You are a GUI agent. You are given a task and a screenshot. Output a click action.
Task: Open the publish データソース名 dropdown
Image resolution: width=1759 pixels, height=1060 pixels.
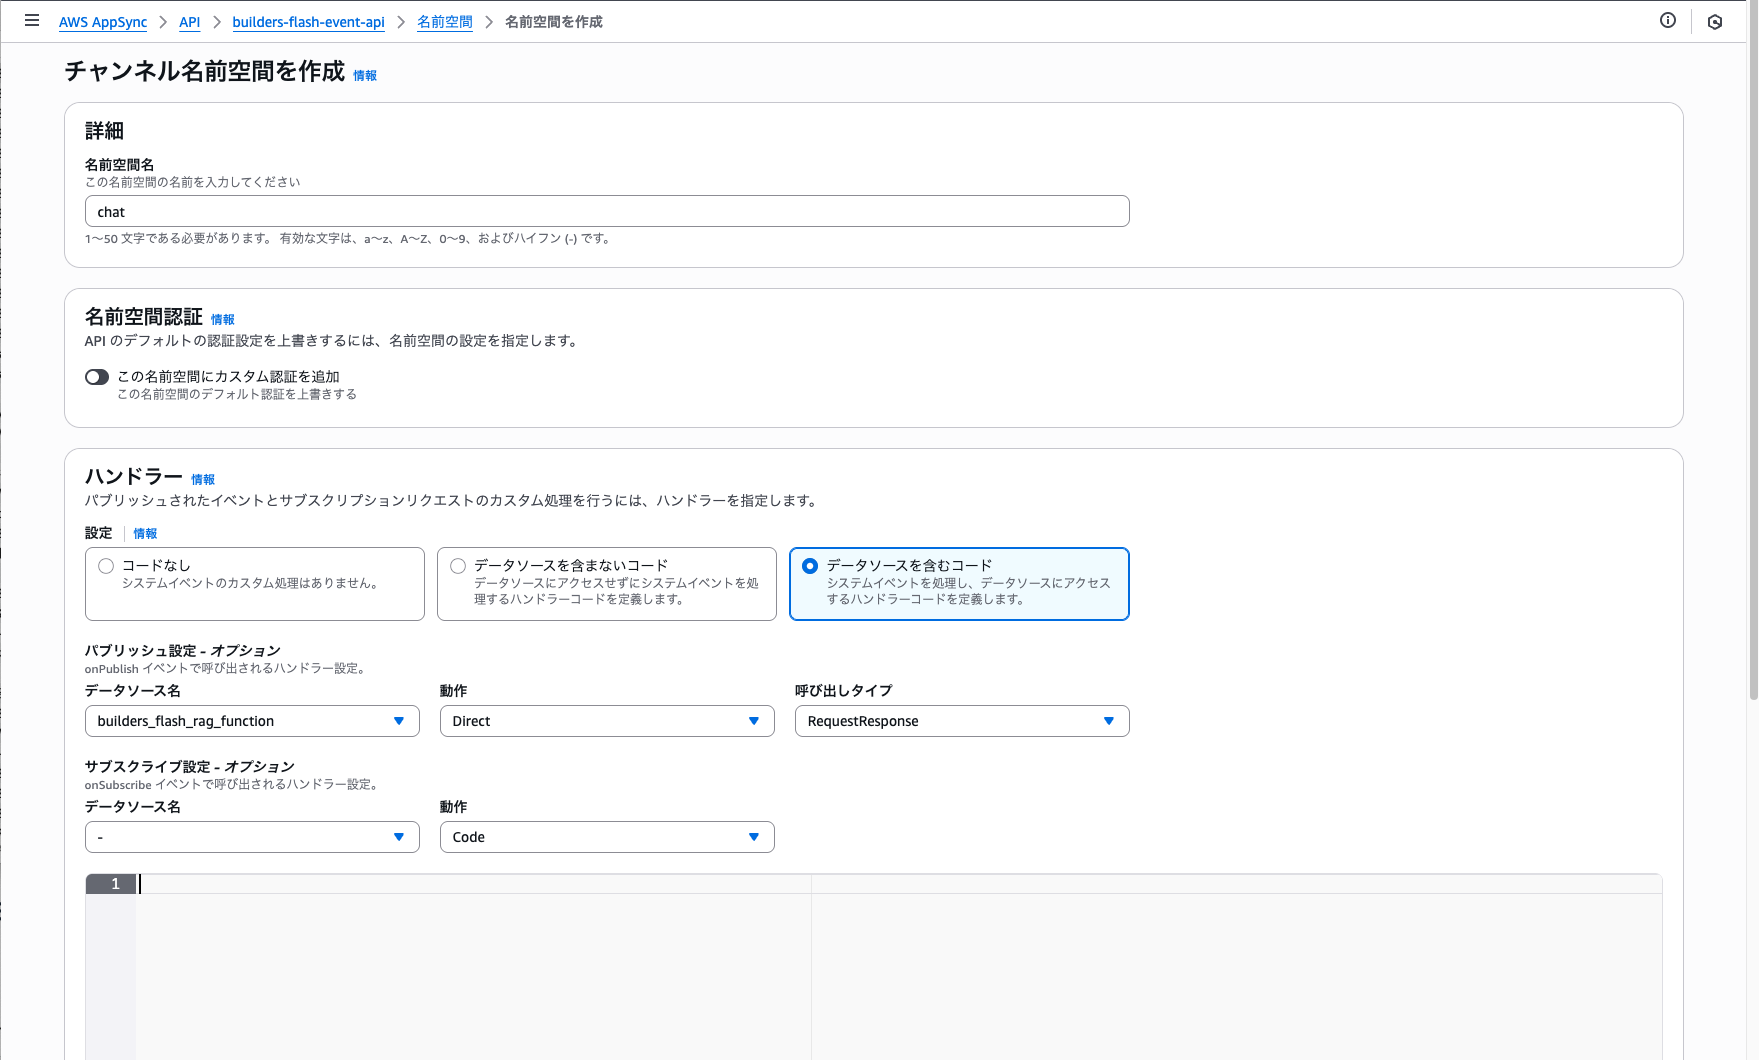252,720
